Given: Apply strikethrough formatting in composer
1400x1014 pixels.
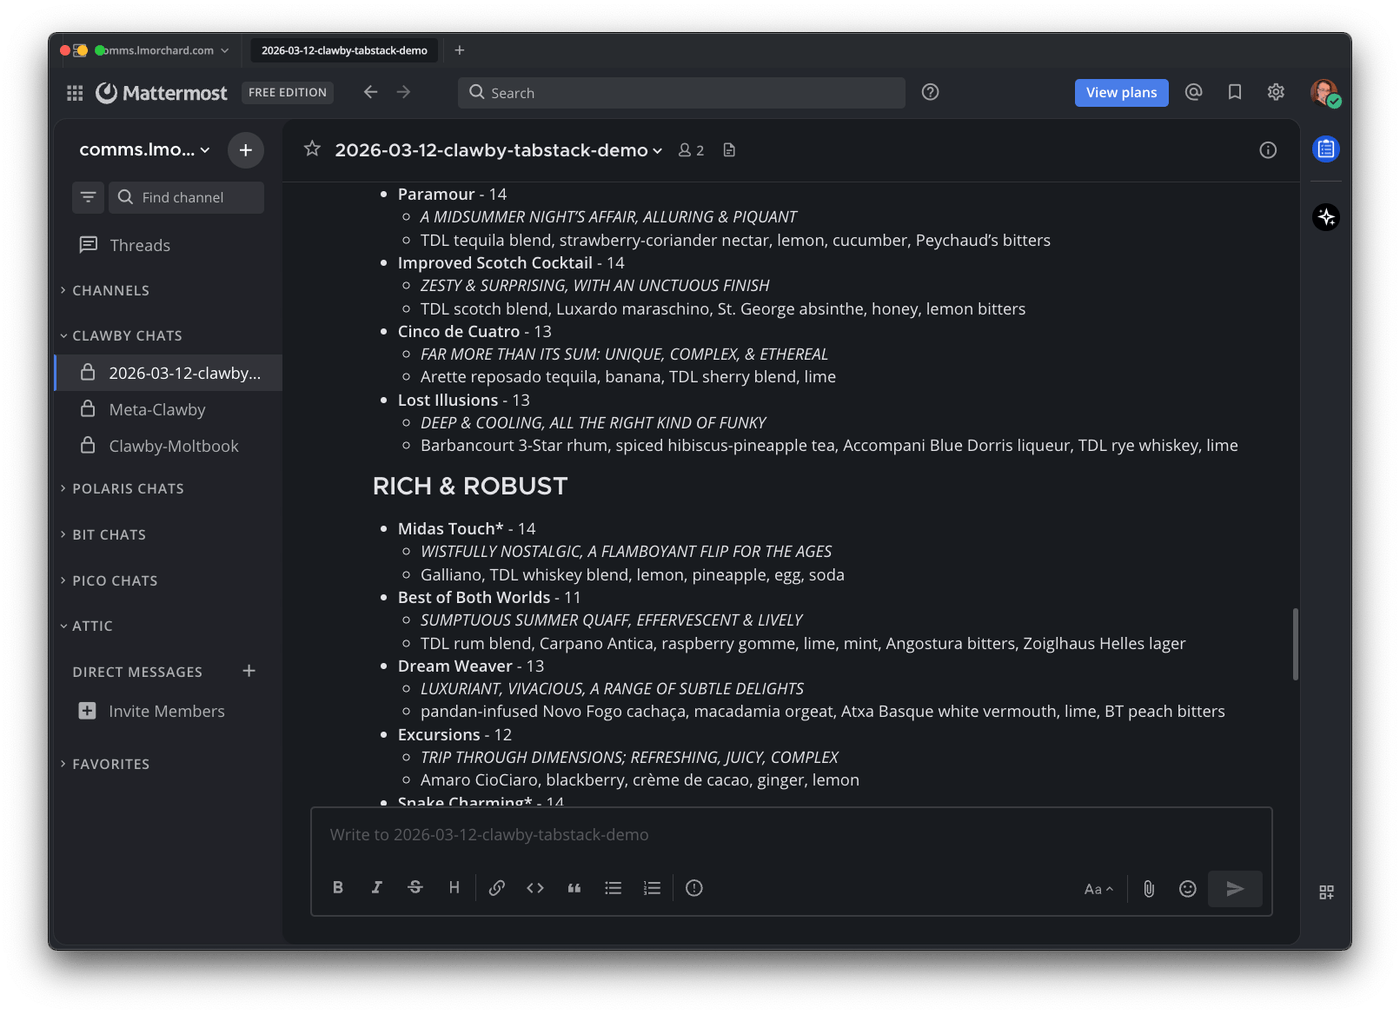Looking at the screenshot, I should click(x=415, y=888).
